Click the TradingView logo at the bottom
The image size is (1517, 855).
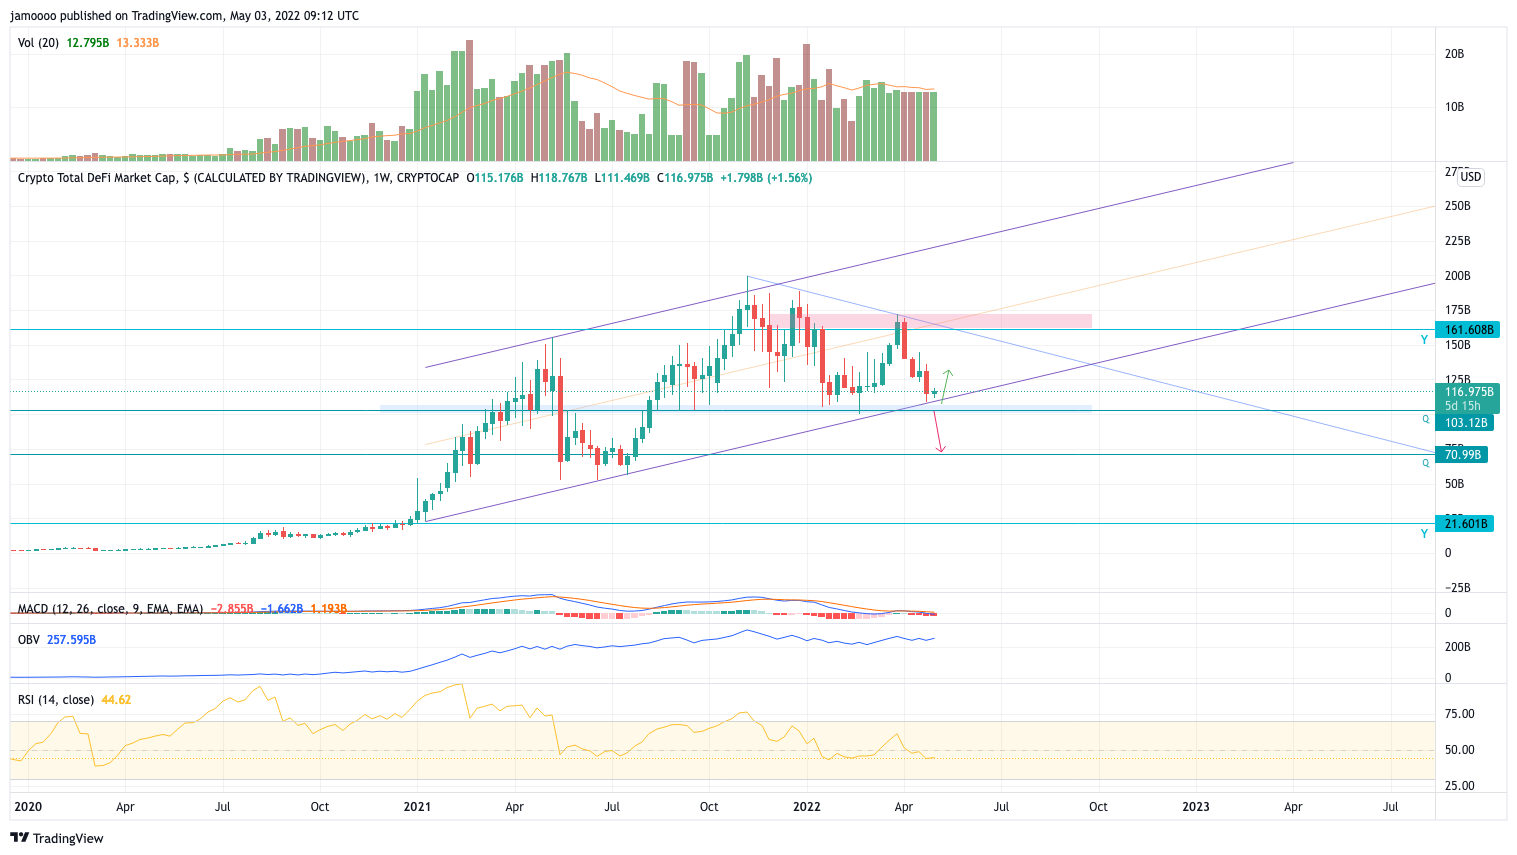pos(57,838)
